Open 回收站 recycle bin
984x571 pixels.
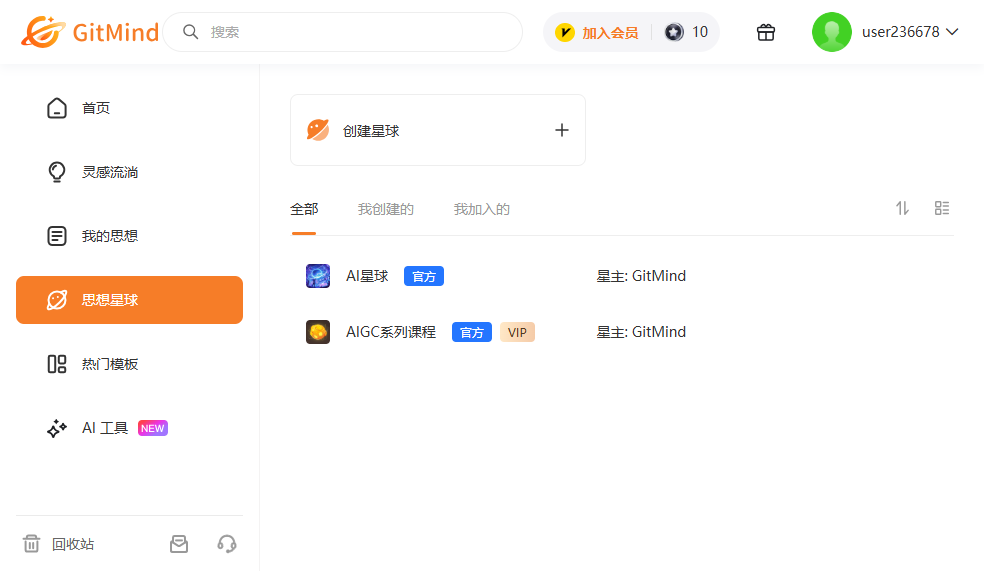point(58,544)
